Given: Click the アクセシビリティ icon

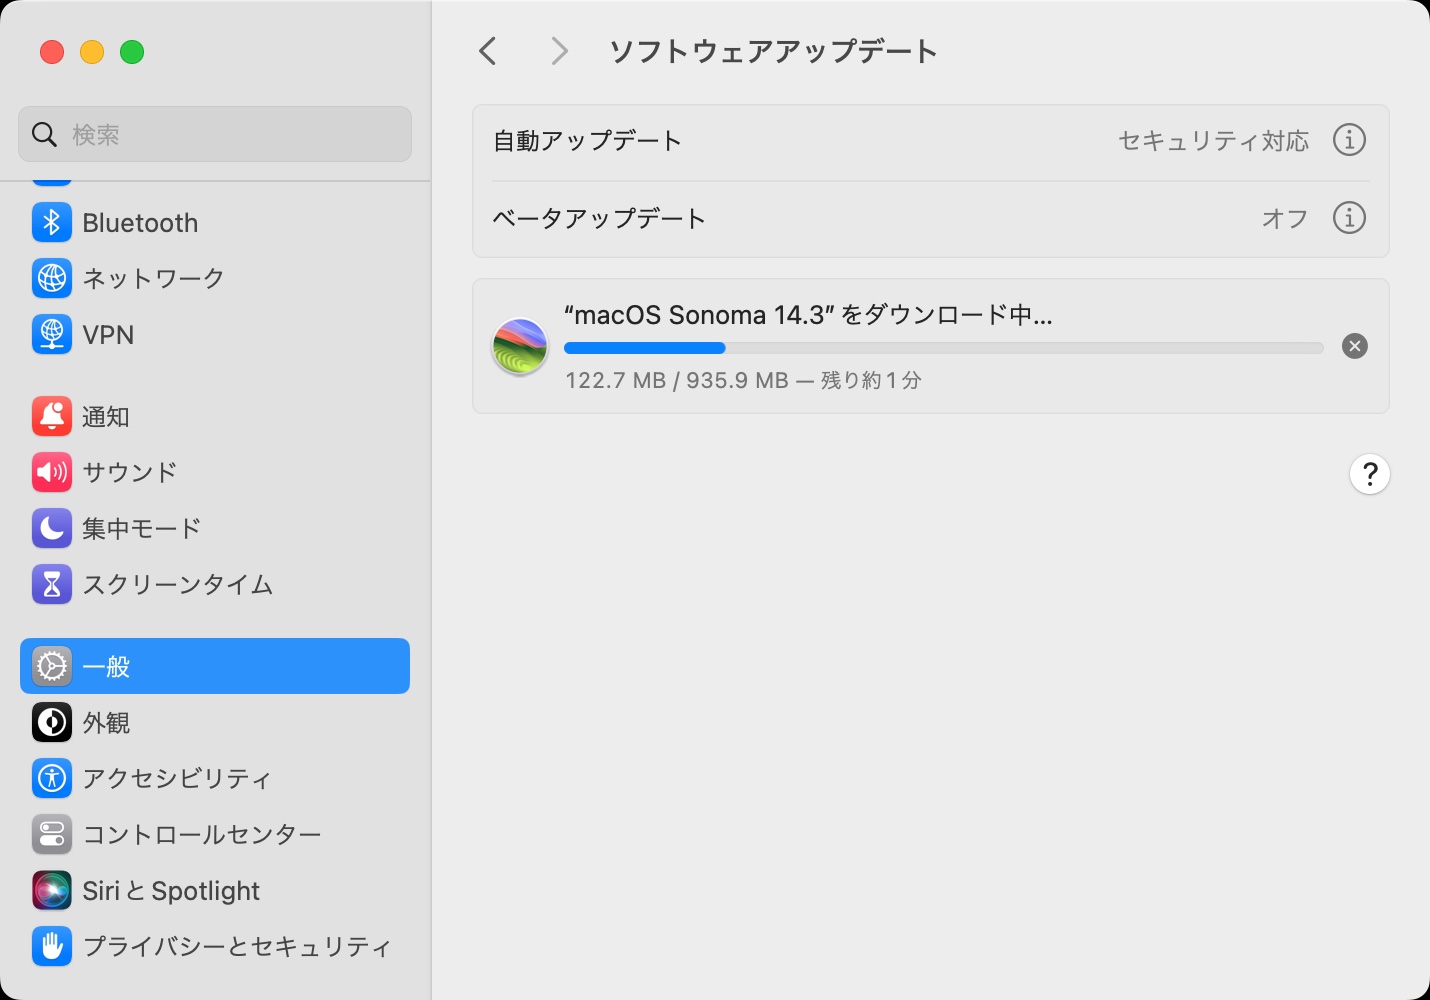Looking at the screenshot, I should pos(52,778).
